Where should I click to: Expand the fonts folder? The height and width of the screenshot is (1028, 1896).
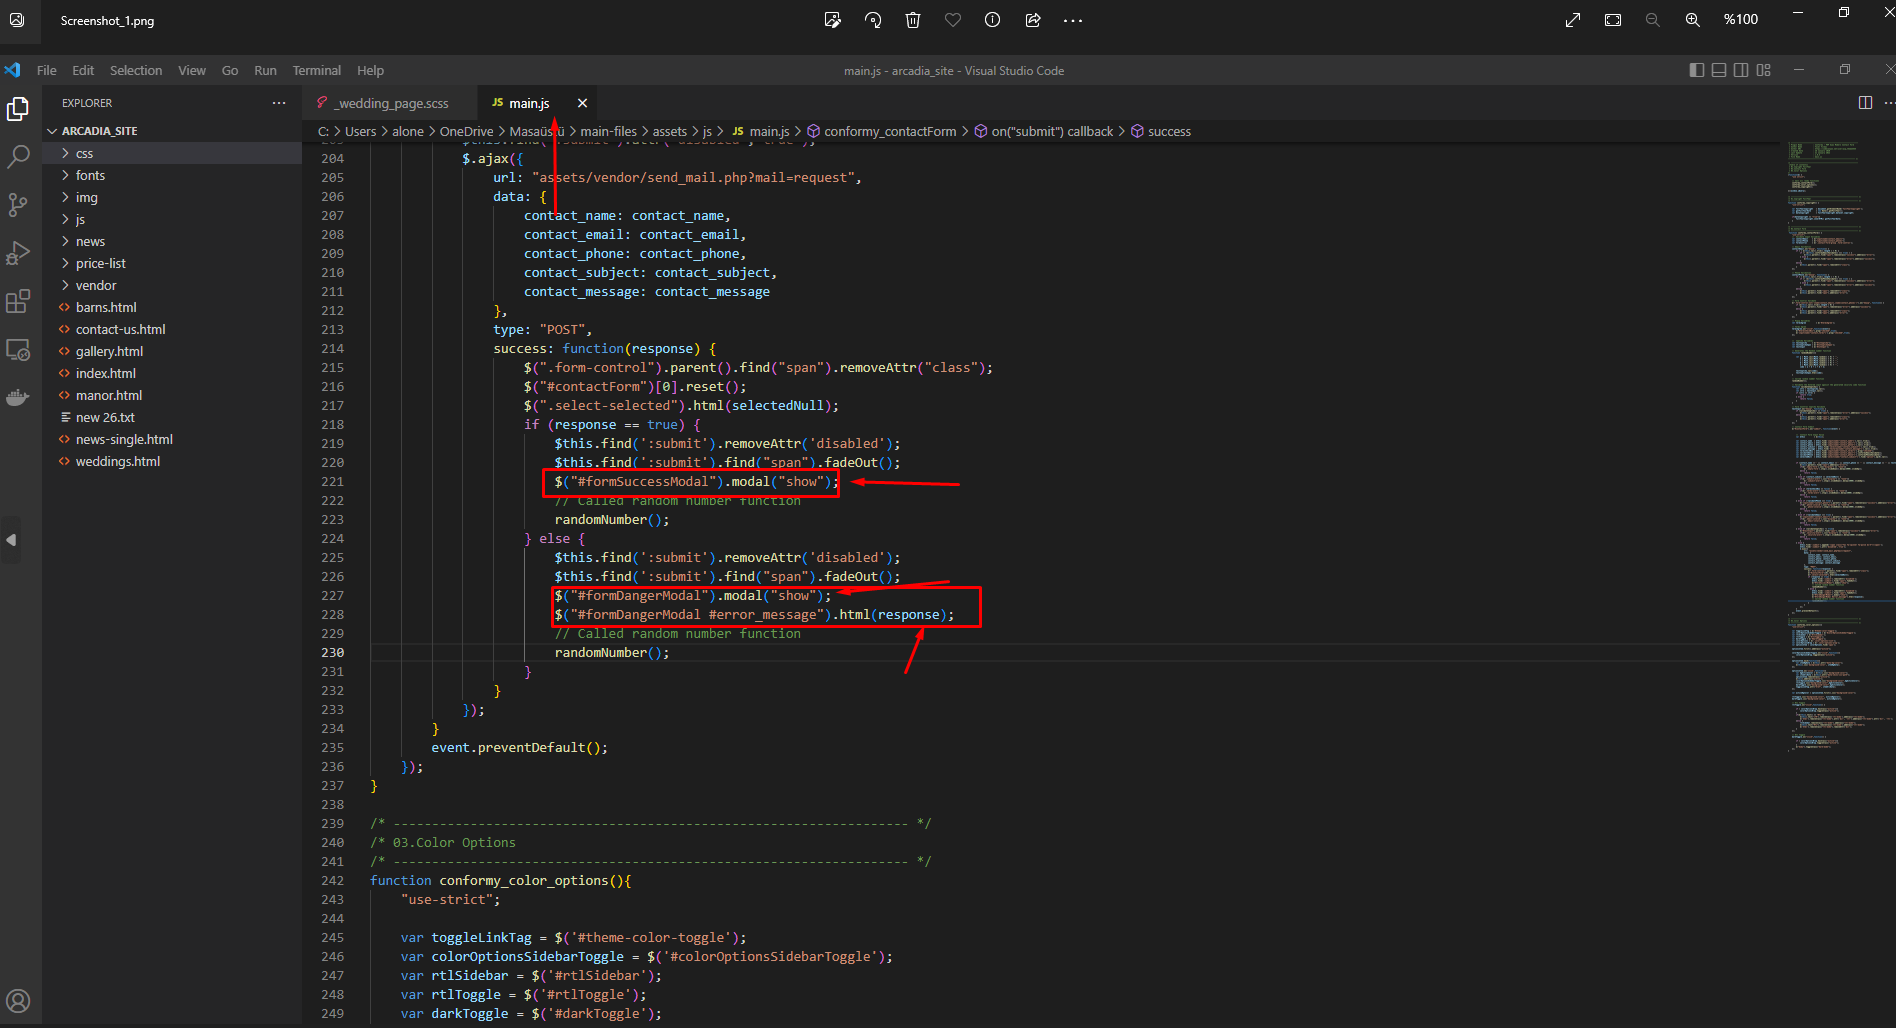pyautogui.click(x=172, y=175)
